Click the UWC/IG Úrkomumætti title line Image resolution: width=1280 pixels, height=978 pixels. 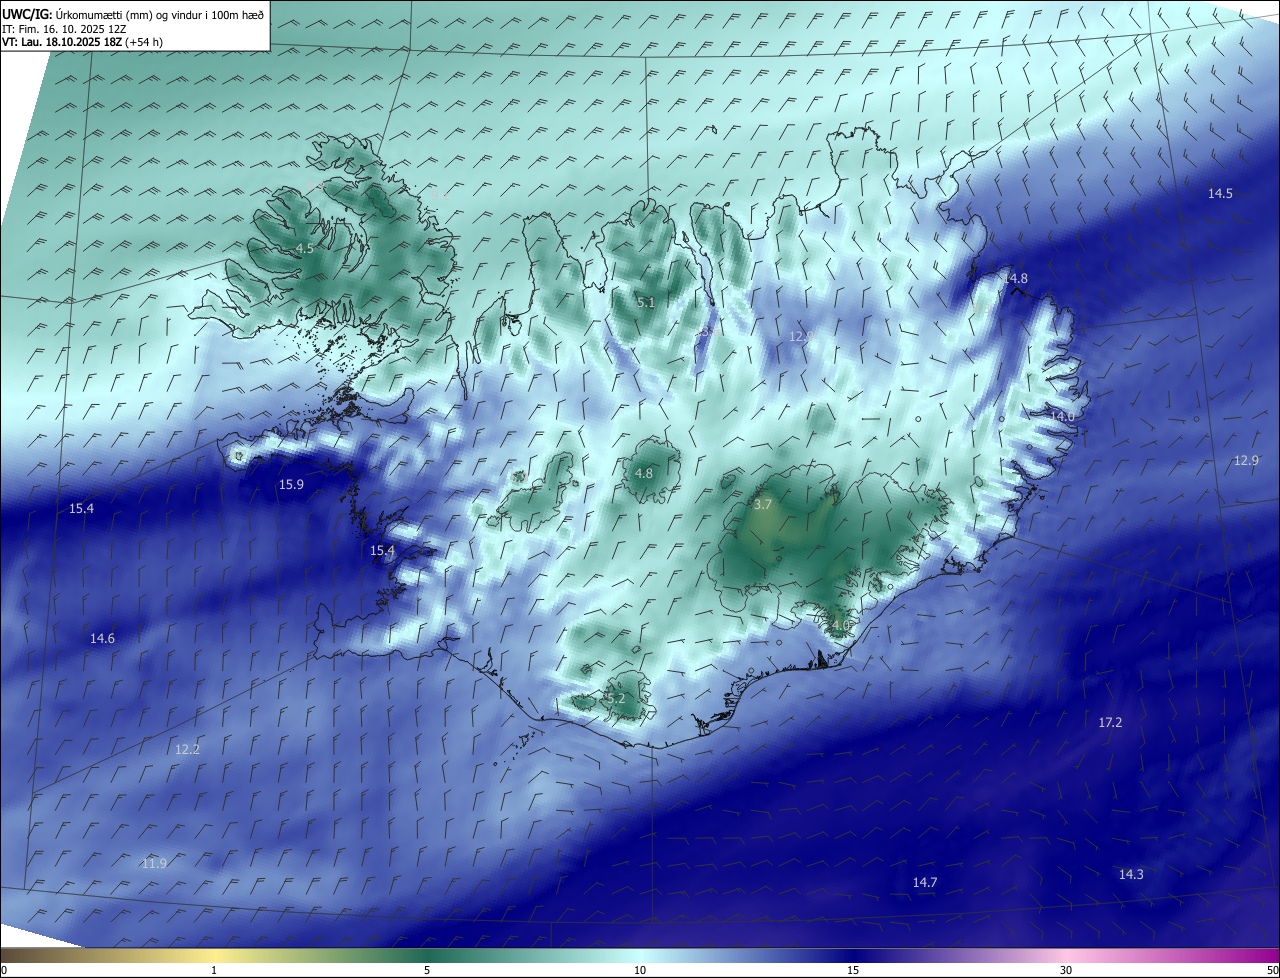coord(133,13)
